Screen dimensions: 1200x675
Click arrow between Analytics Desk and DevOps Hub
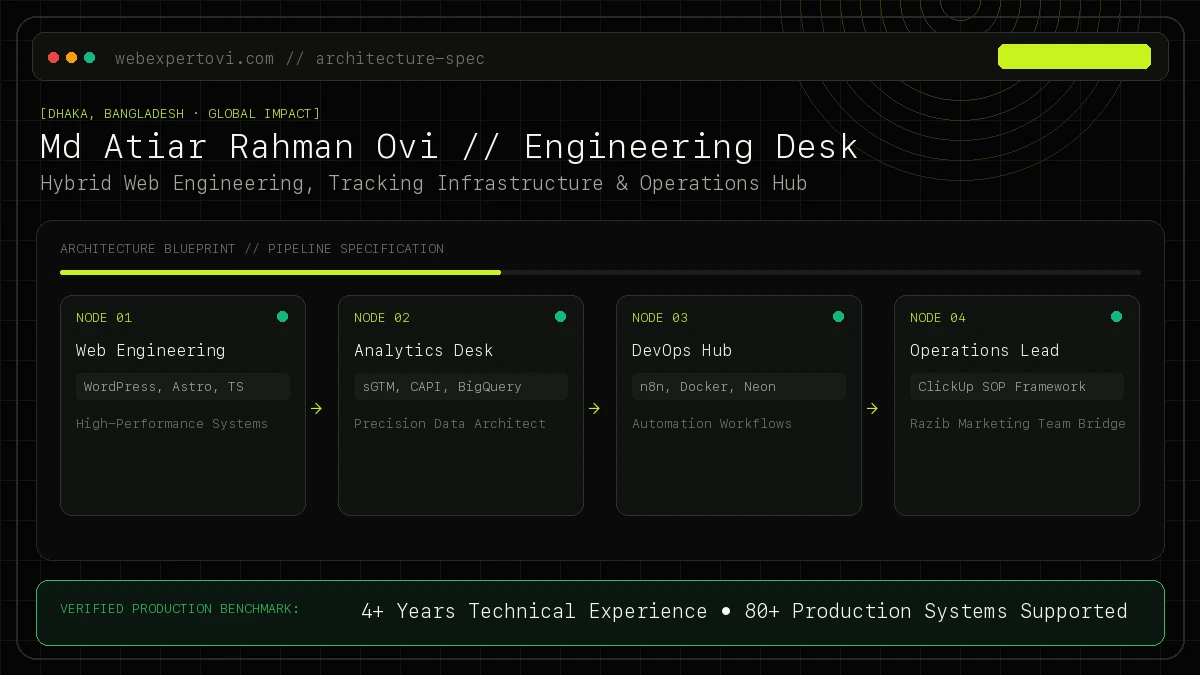tap(594, 408)
